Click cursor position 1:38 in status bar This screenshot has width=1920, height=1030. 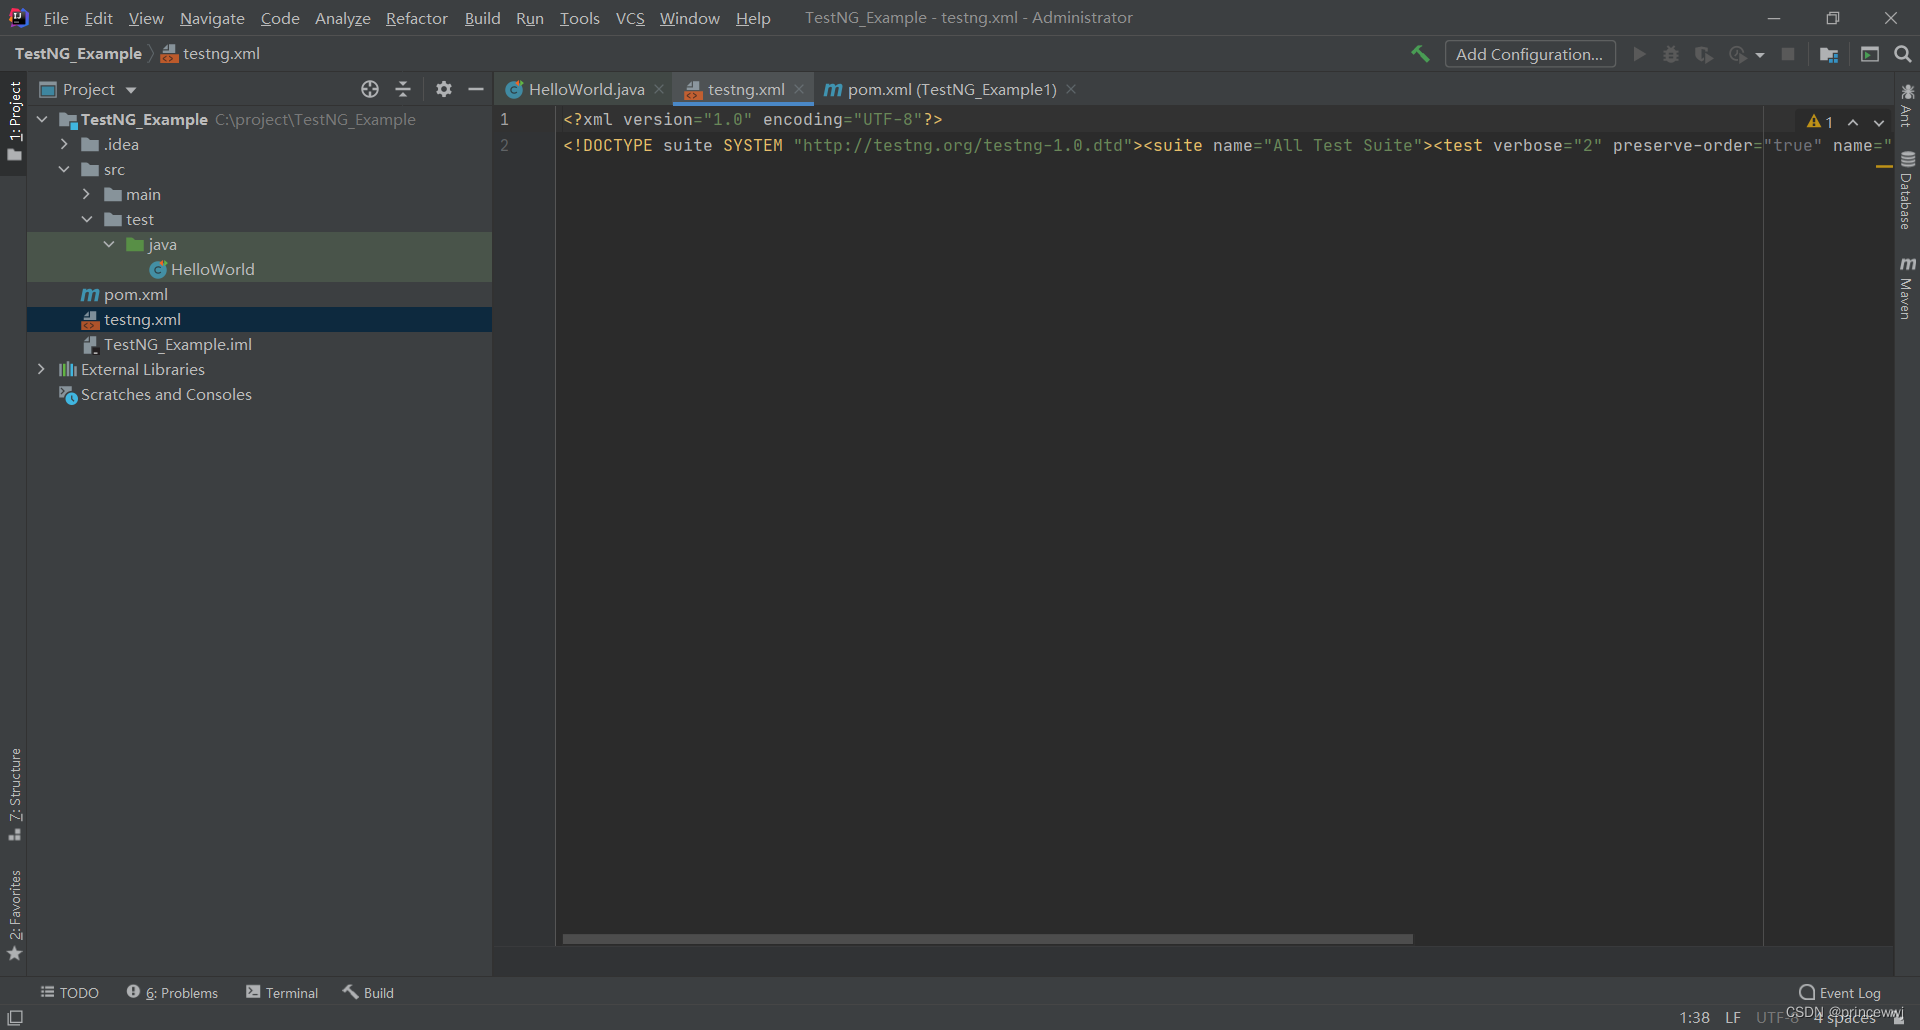[1694, 1017]
